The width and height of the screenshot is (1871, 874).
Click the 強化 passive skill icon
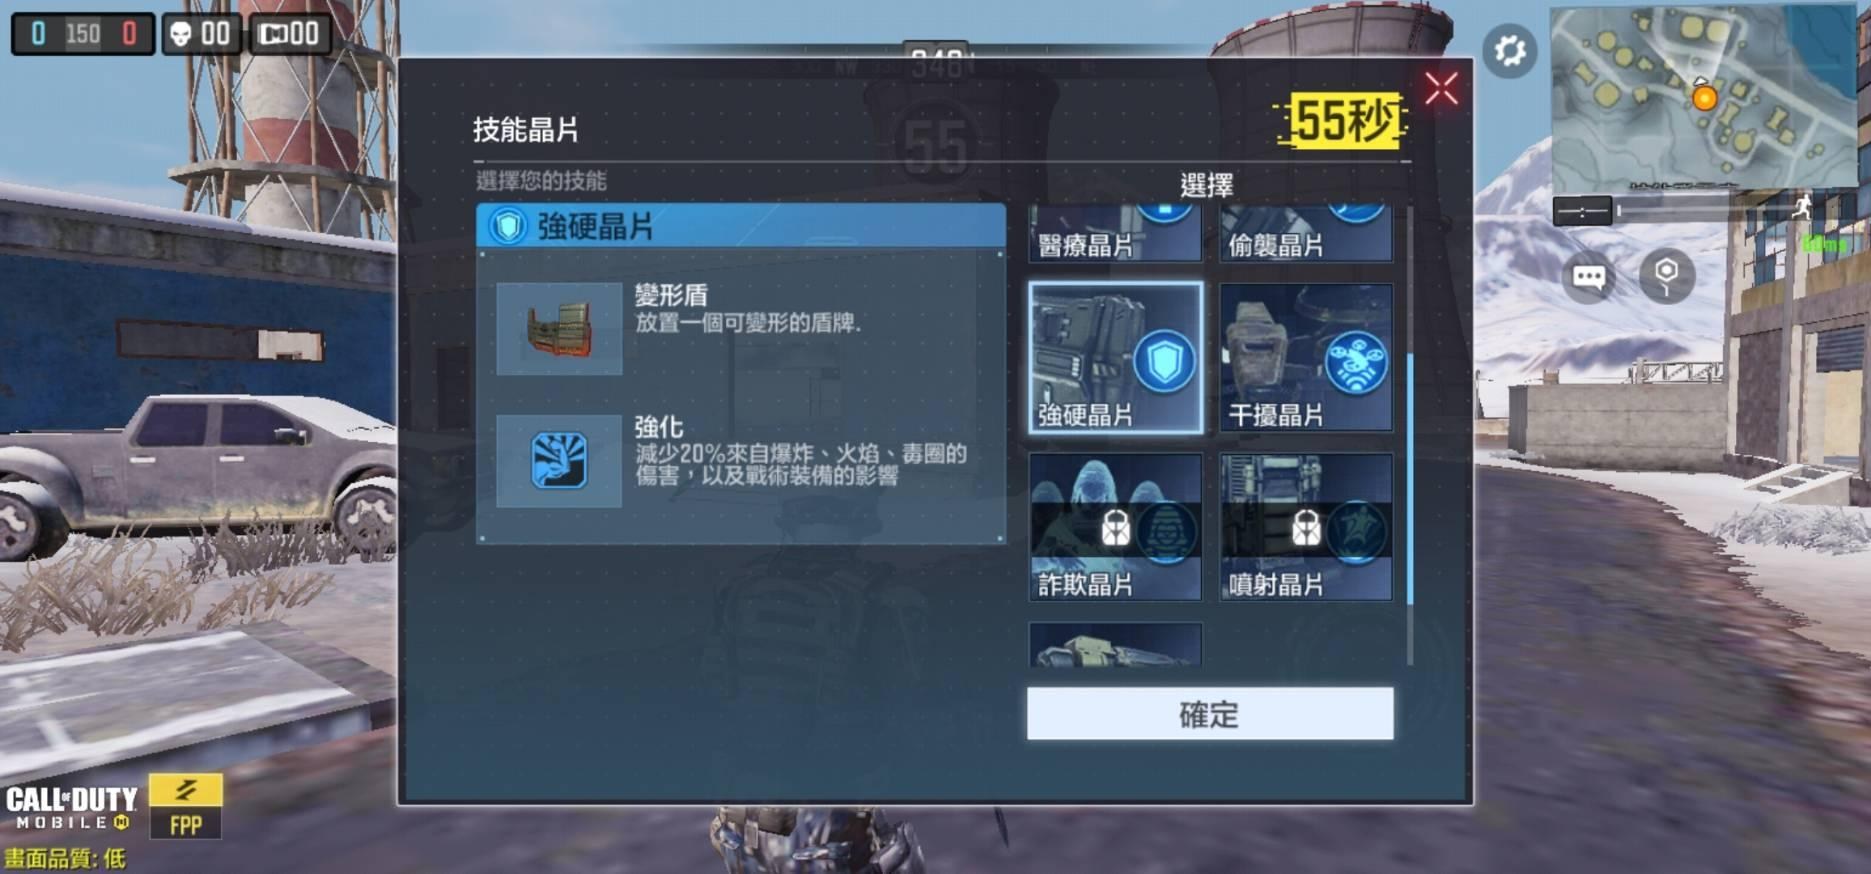pos(559,461)
